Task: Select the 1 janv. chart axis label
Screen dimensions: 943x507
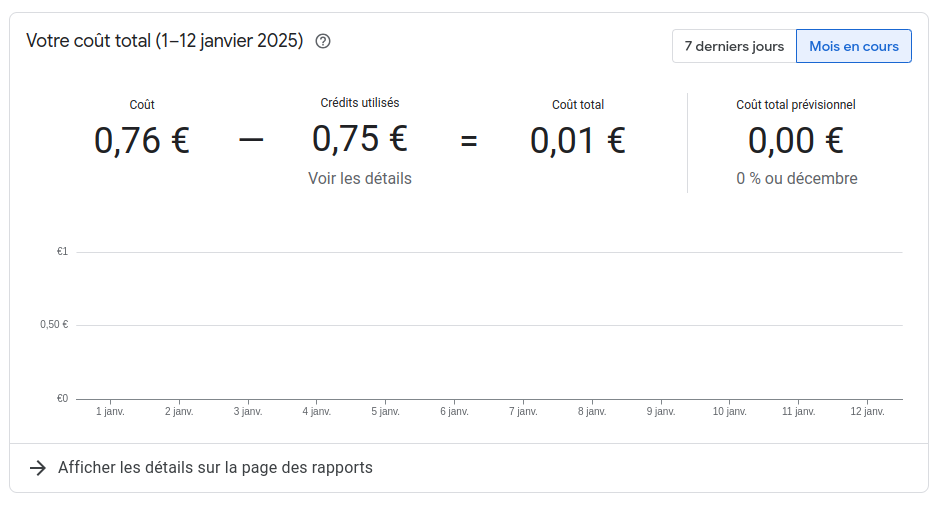Action: (x=110, y=411)
